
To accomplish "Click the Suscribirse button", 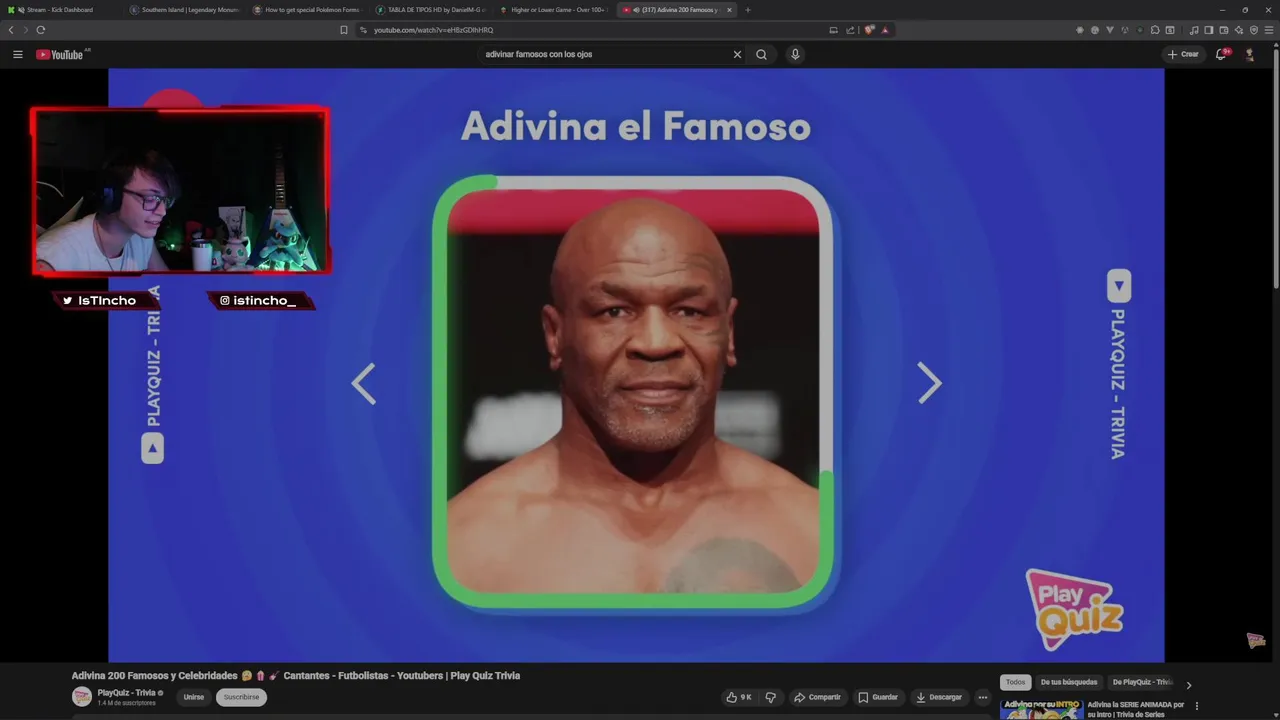I will click(x=241, y=697).
